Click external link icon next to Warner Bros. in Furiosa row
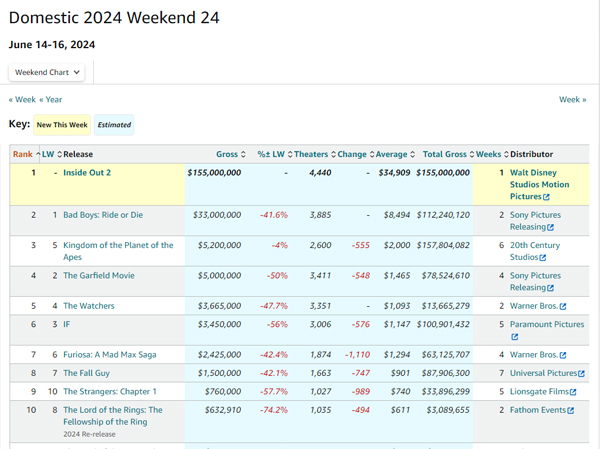600x449 pixels. pyautogui.click(x=562, y=355)
